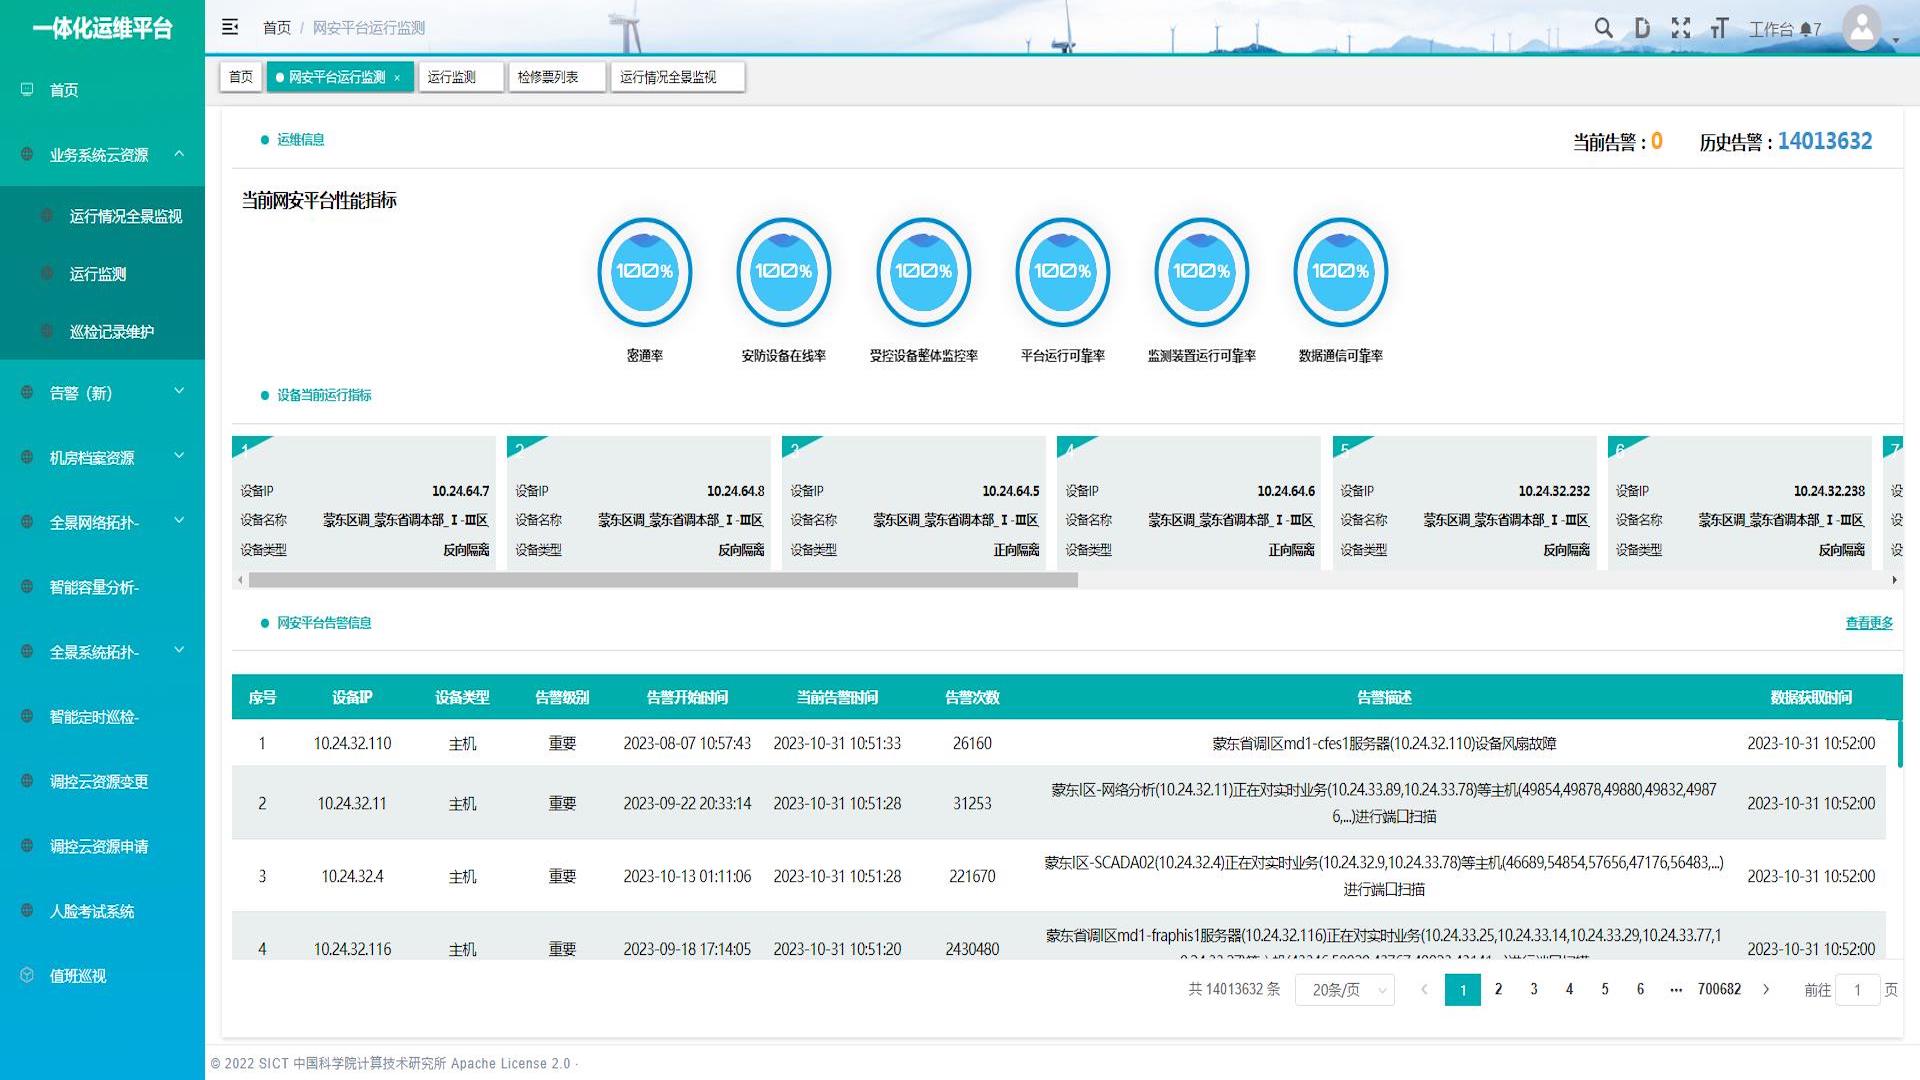Click the search magnifier icon in header
The height and width of the screenshot is (1080, 1920).
[x=1603, y=28]
